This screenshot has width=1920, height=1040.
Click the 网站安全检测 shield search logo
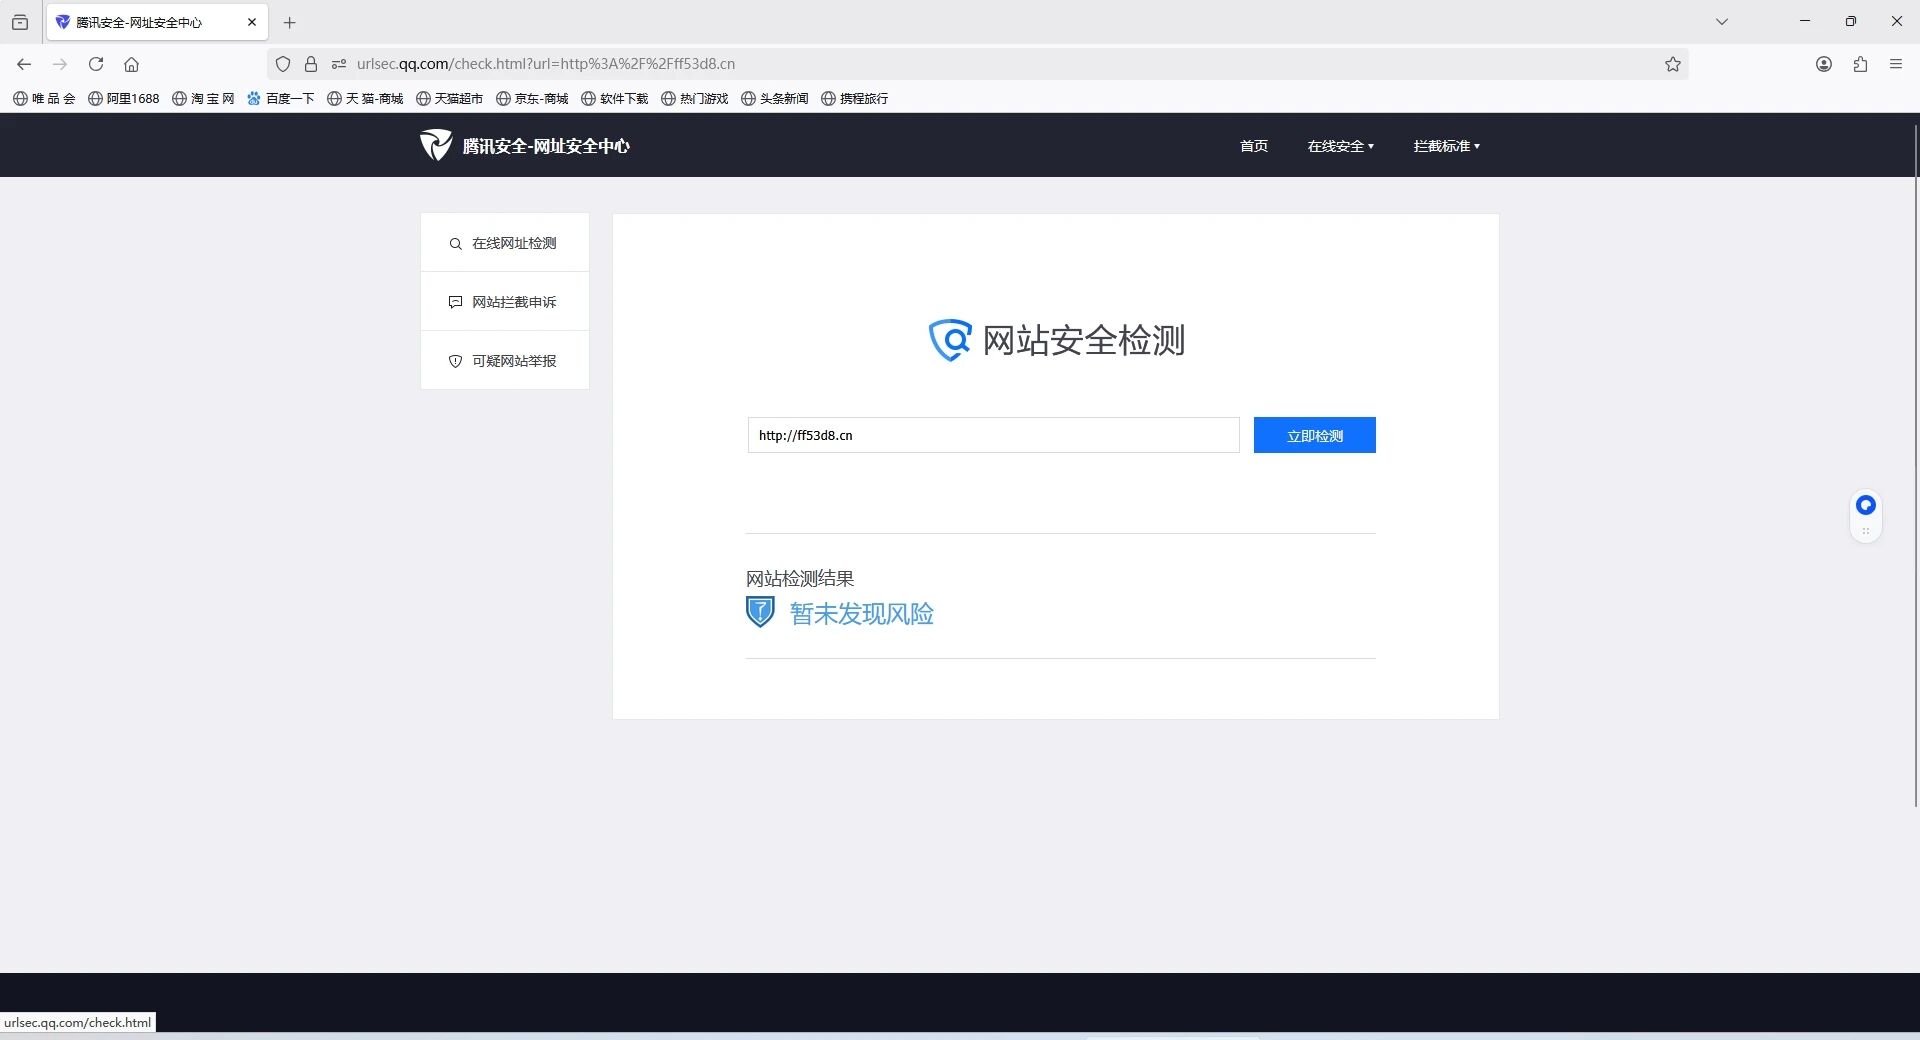point(950,340)
